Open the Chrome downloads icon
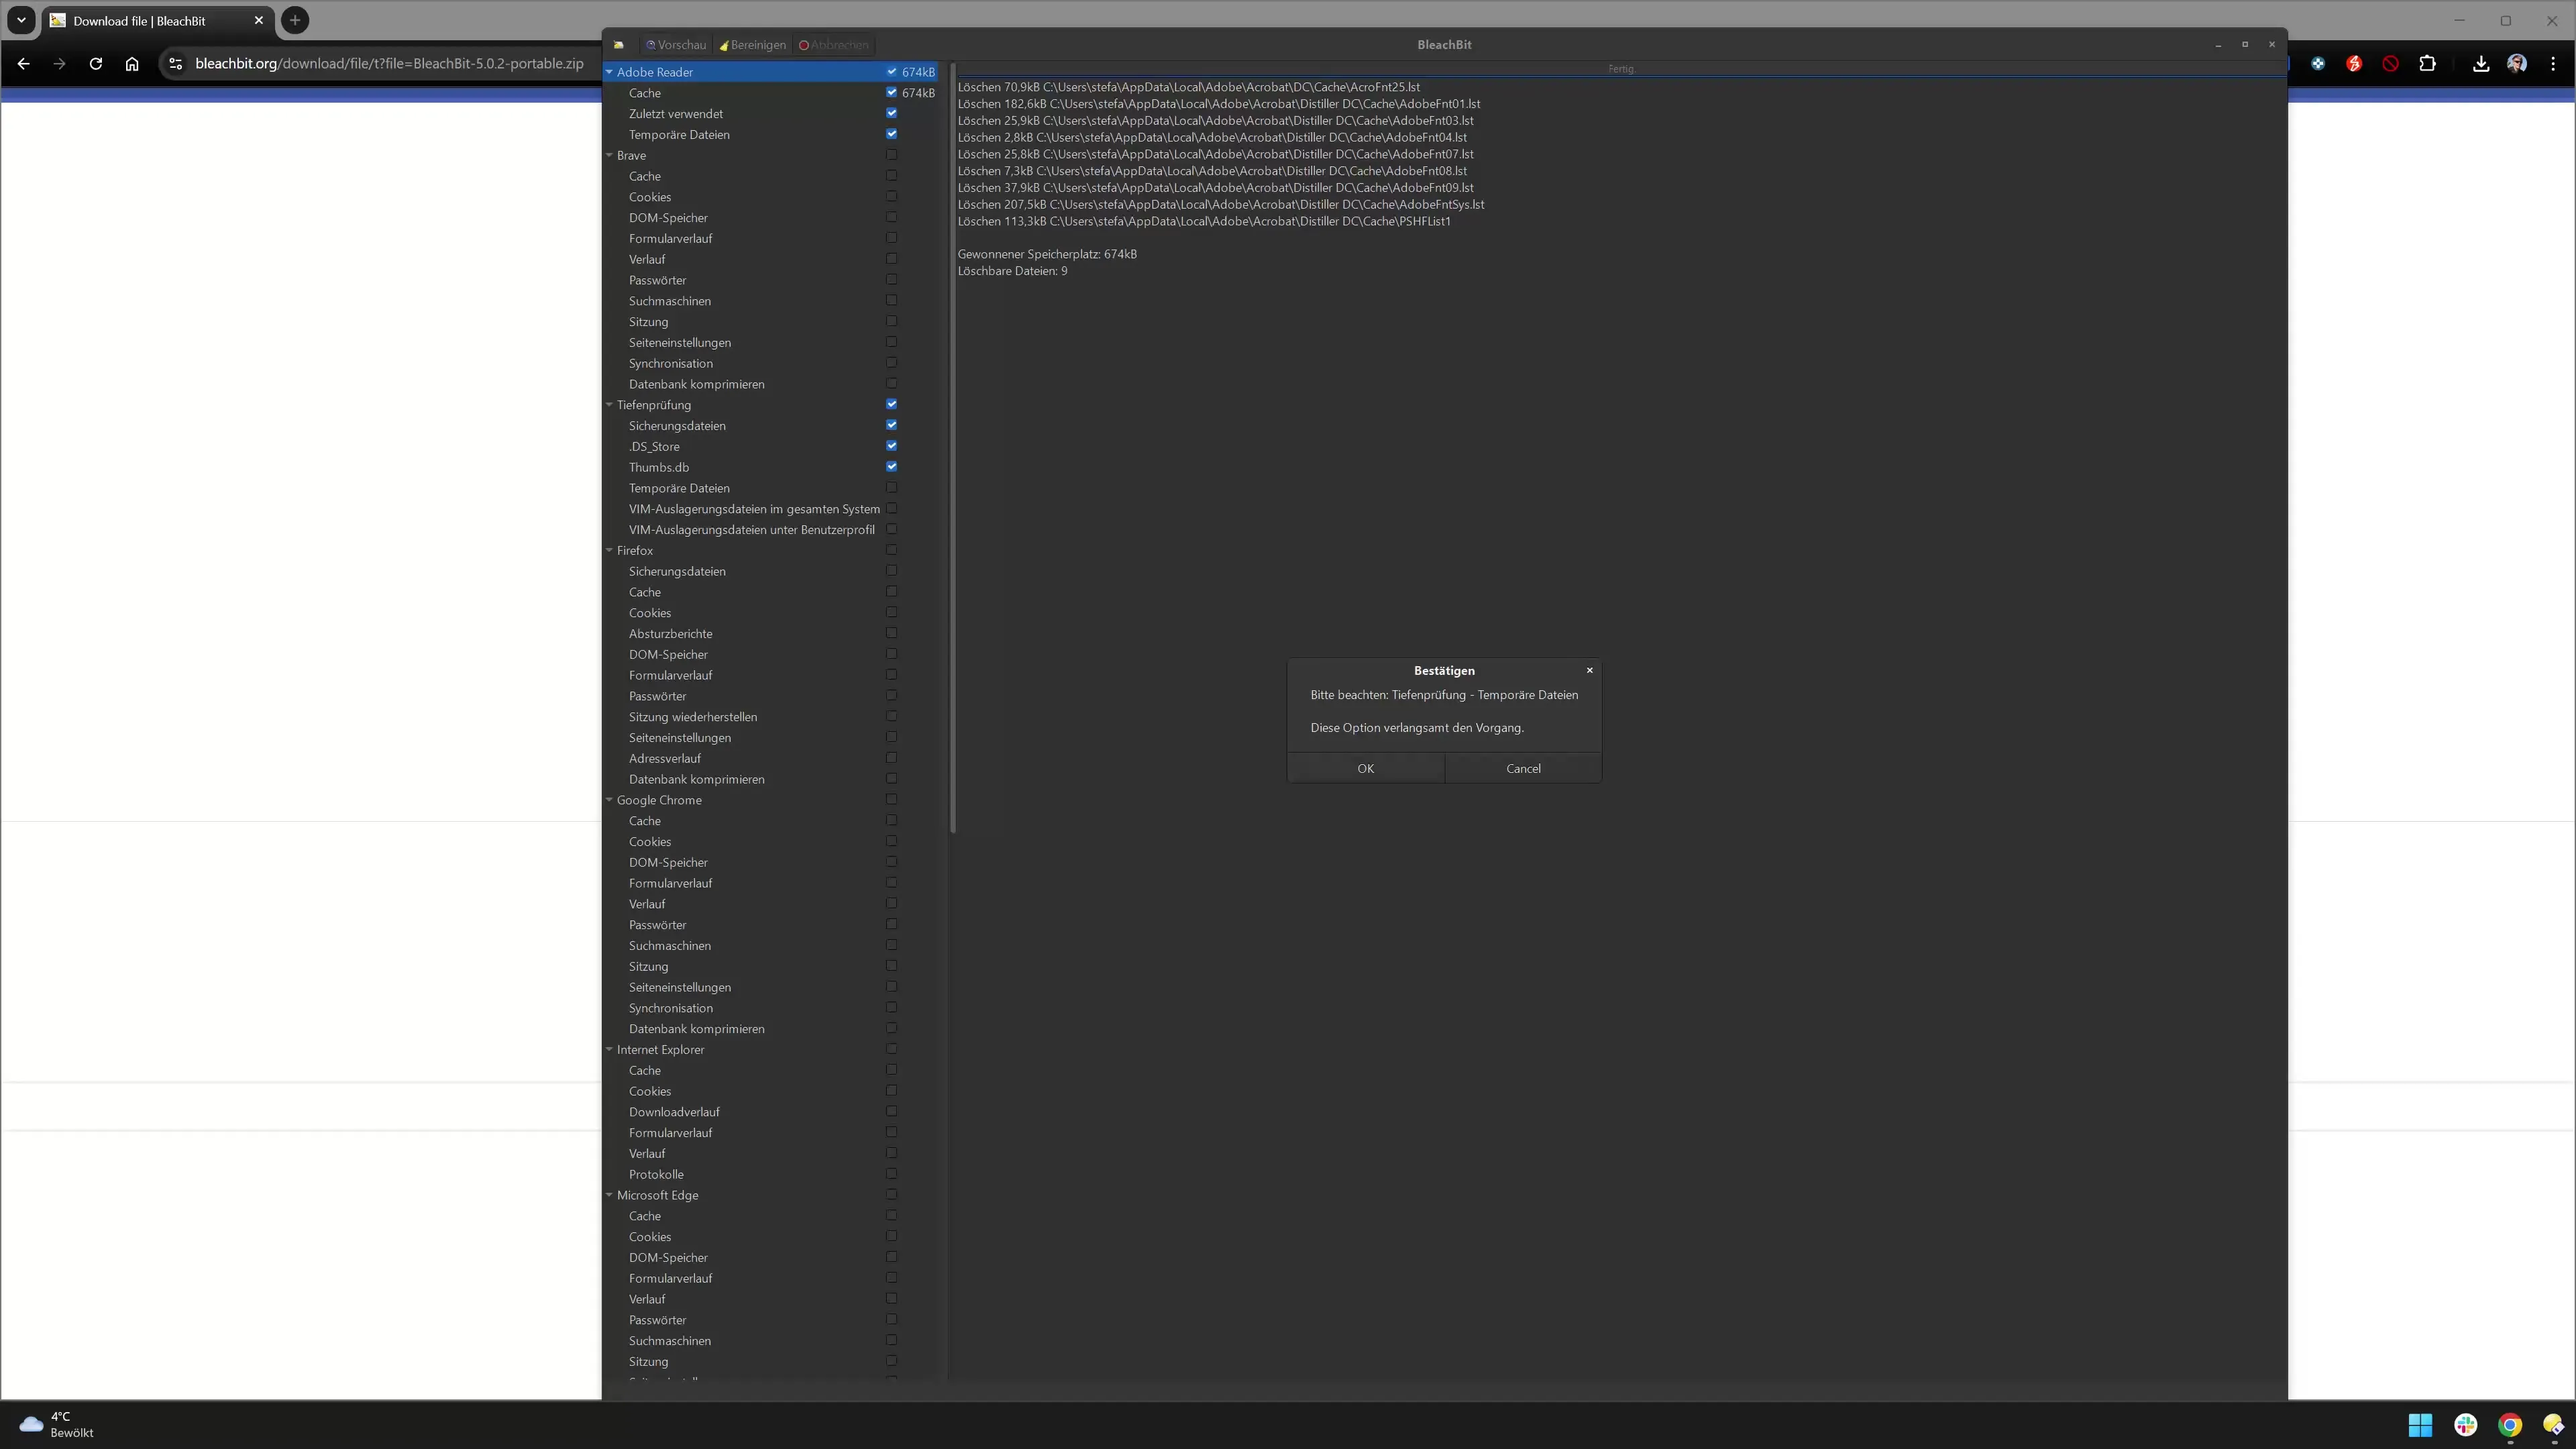This screenshot has height=1449, width=2576. pos(2480,63)
